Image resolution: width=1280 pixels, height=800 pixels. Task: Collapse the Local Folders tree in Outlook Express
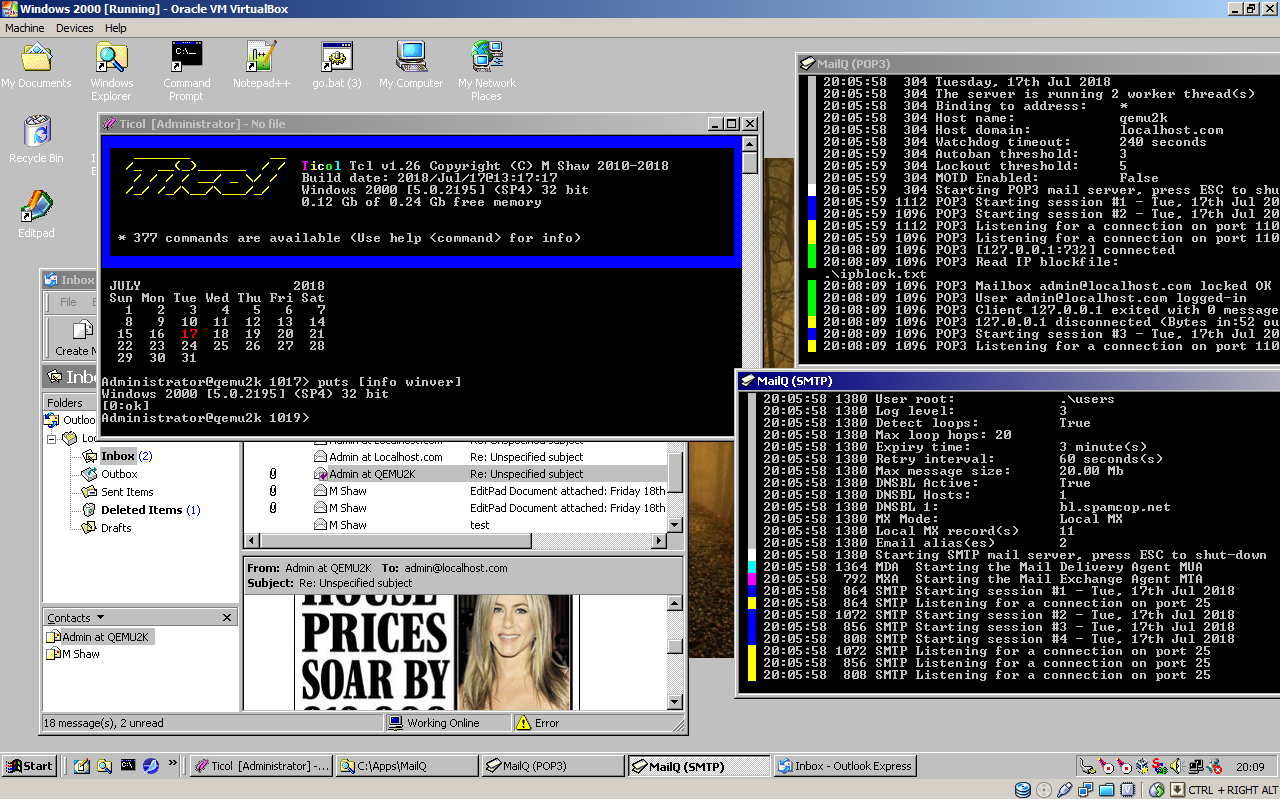click(51, 438)
